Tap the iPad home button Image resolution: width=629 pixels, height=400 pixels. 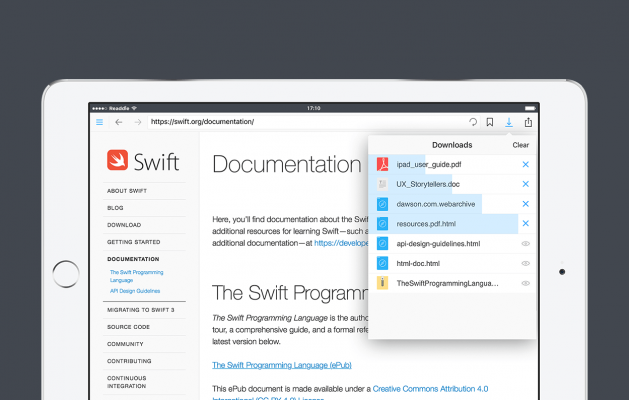(x=66, y=274)
